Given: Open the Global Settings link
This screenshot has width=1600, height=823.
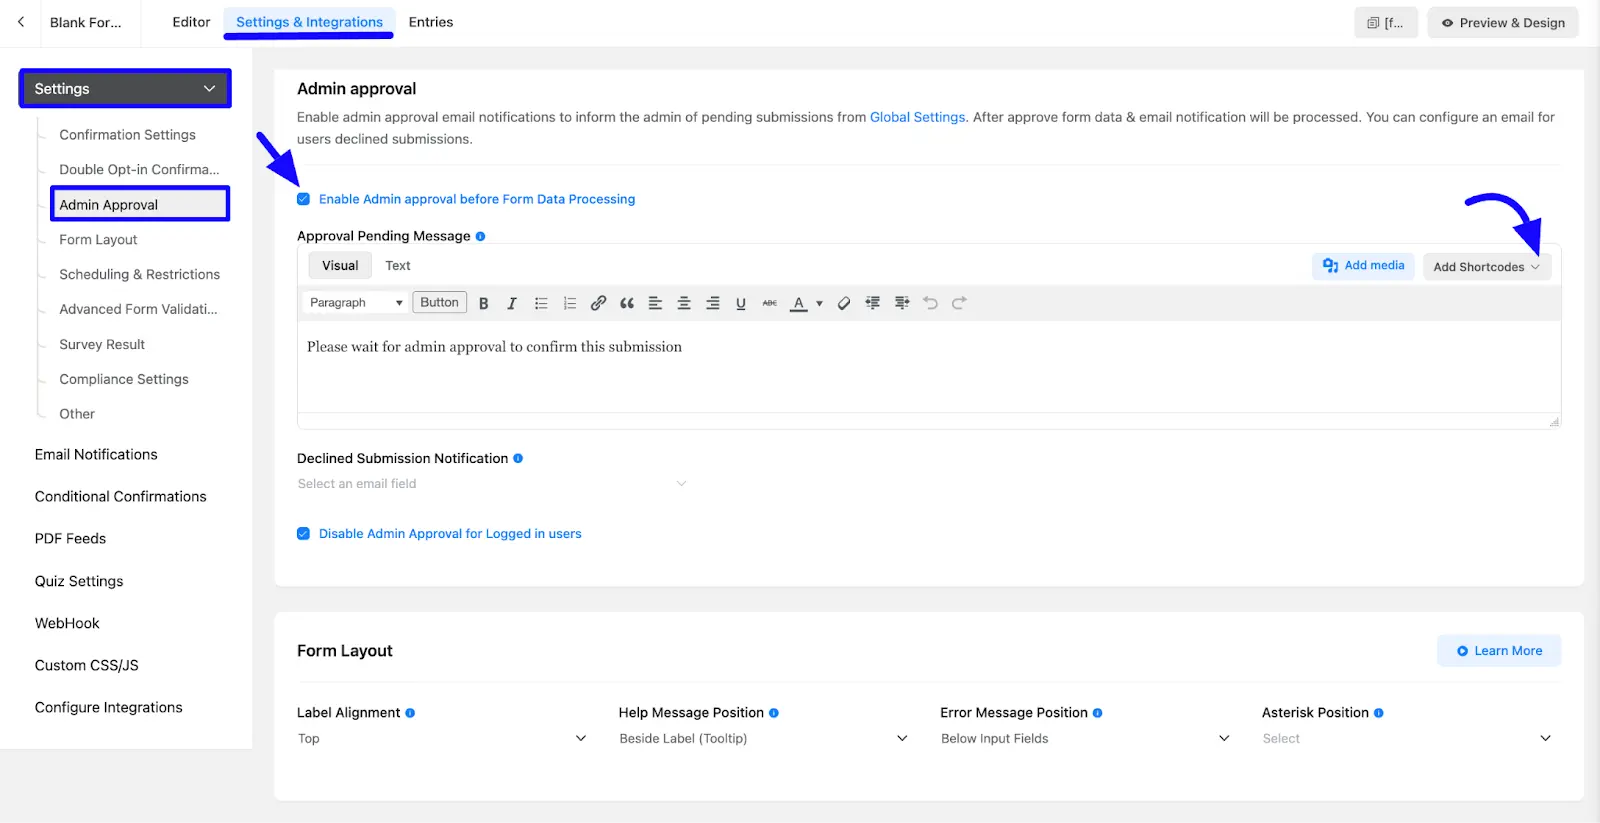Looking at the screenshot, I should (917, 117).
